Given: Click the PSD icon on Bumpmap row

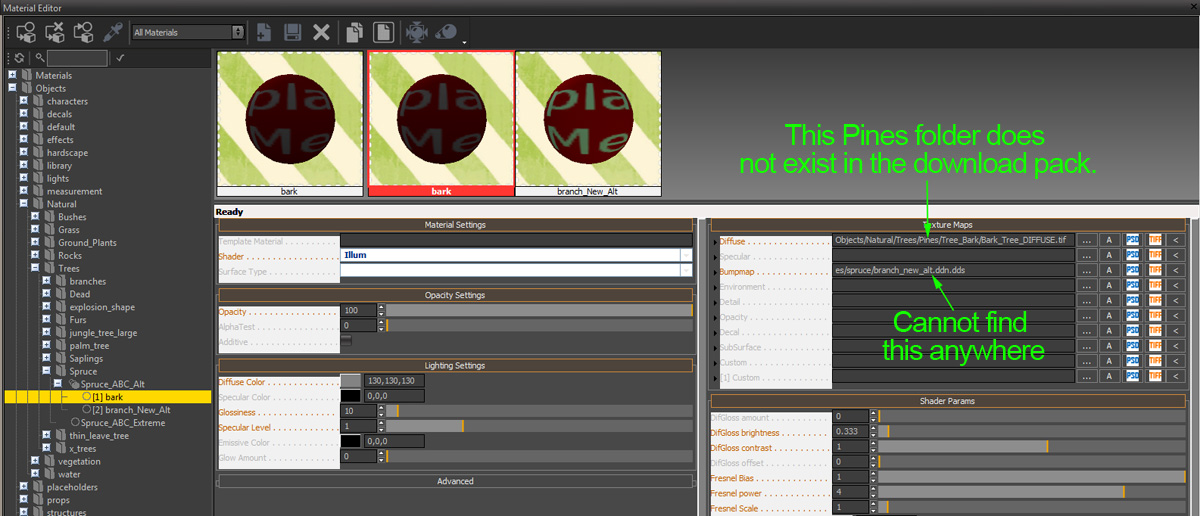Looking at the screenshot, I should [1133, 270].
